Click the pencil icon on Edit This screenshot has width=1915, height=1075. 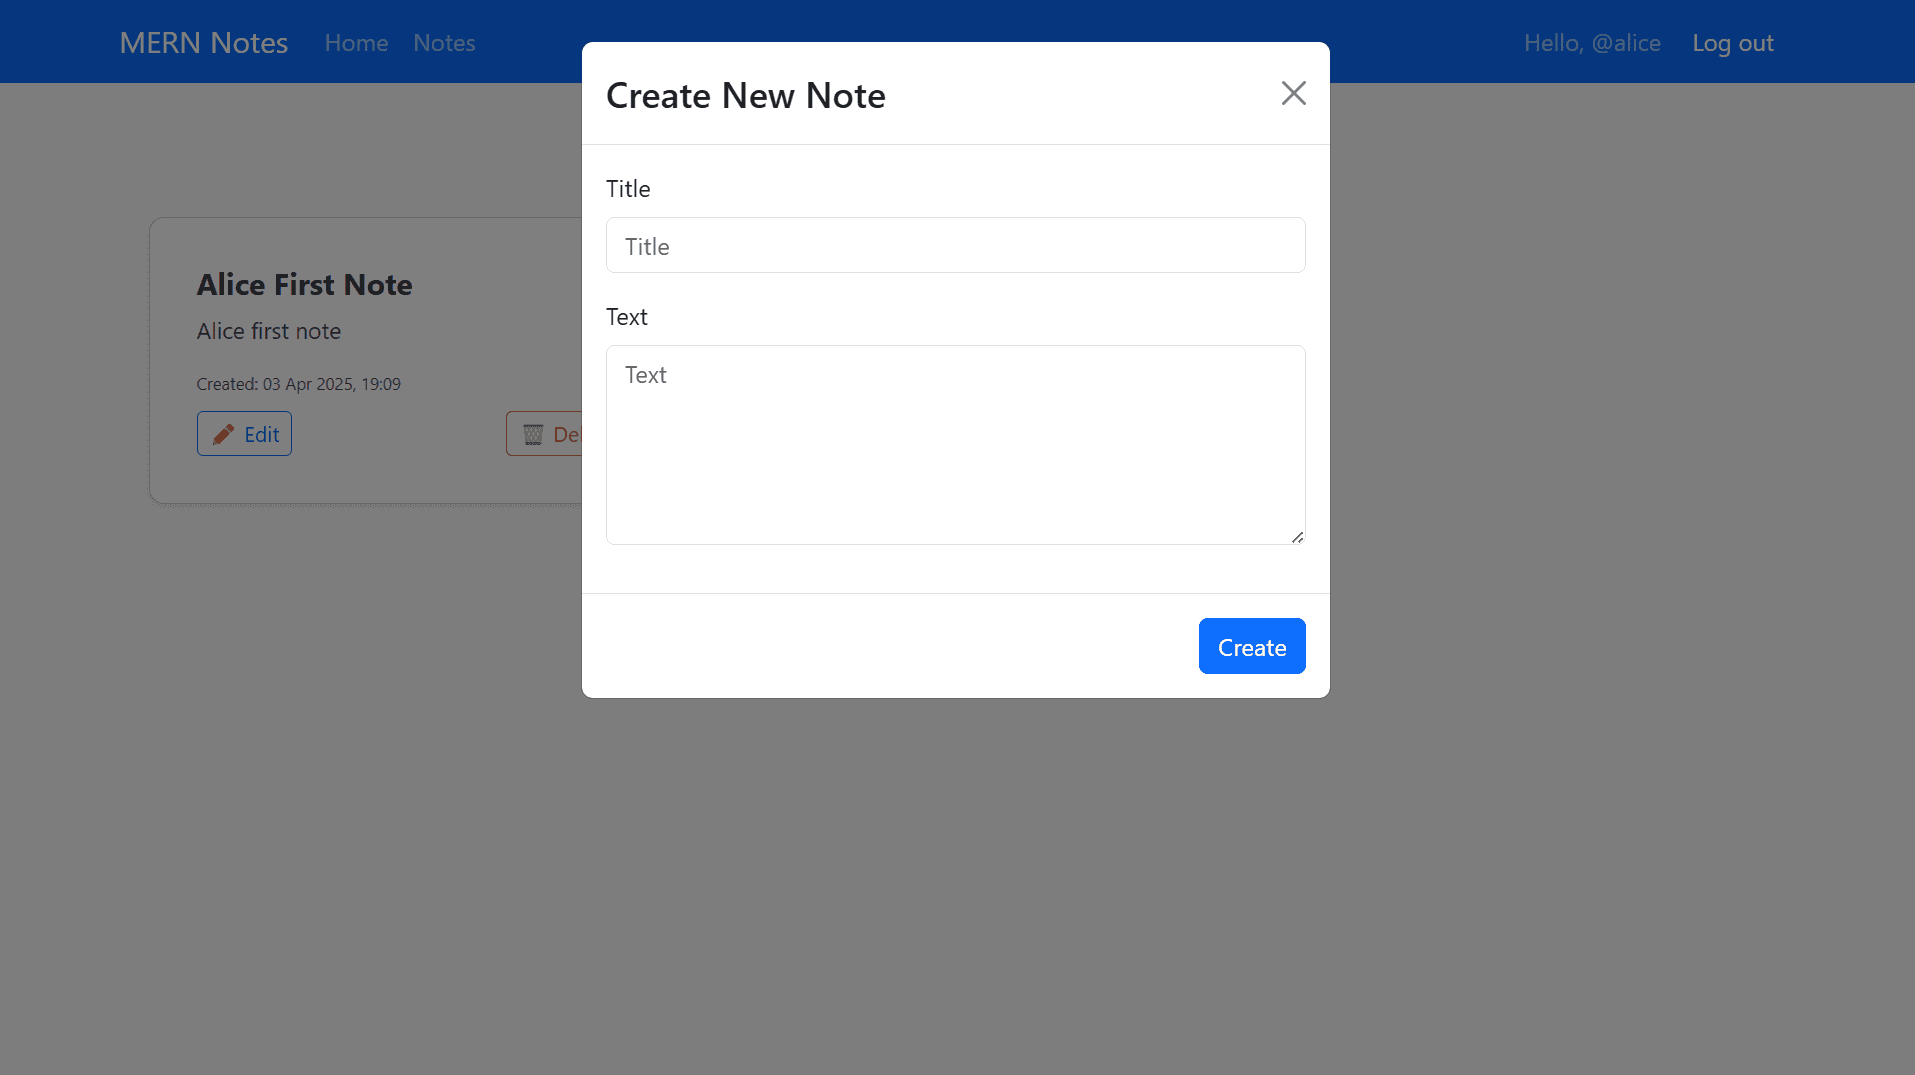(223, 434)
